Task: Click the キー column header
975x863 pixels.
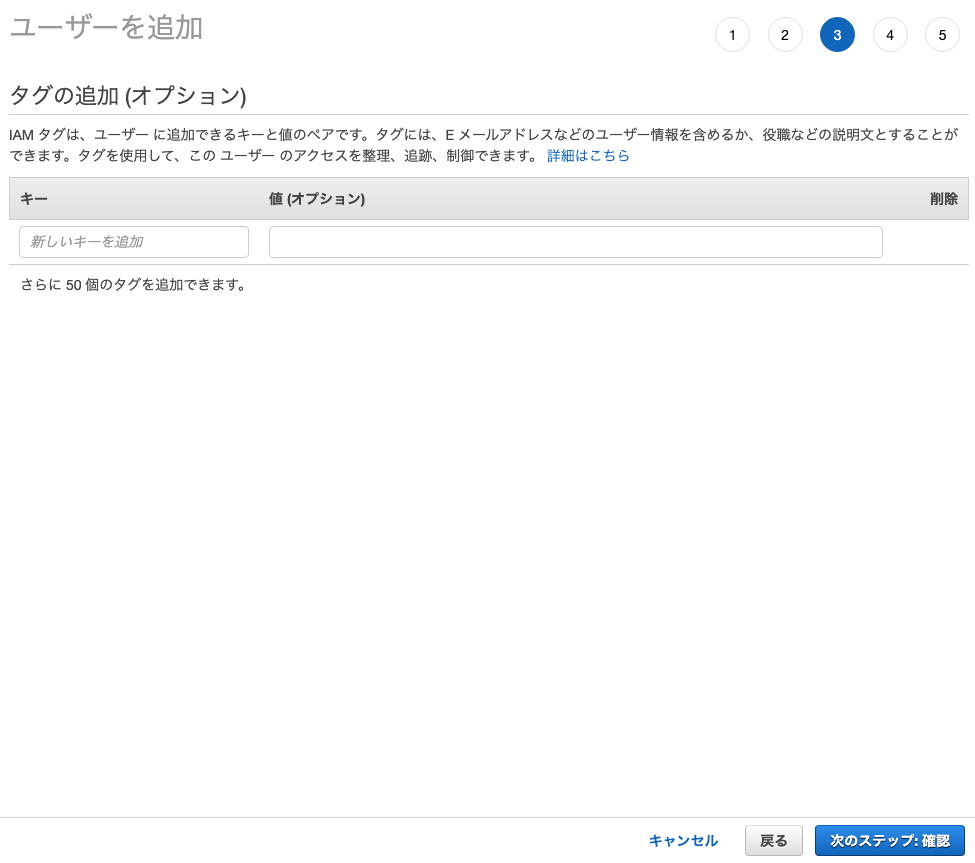Action: point(34,199)
